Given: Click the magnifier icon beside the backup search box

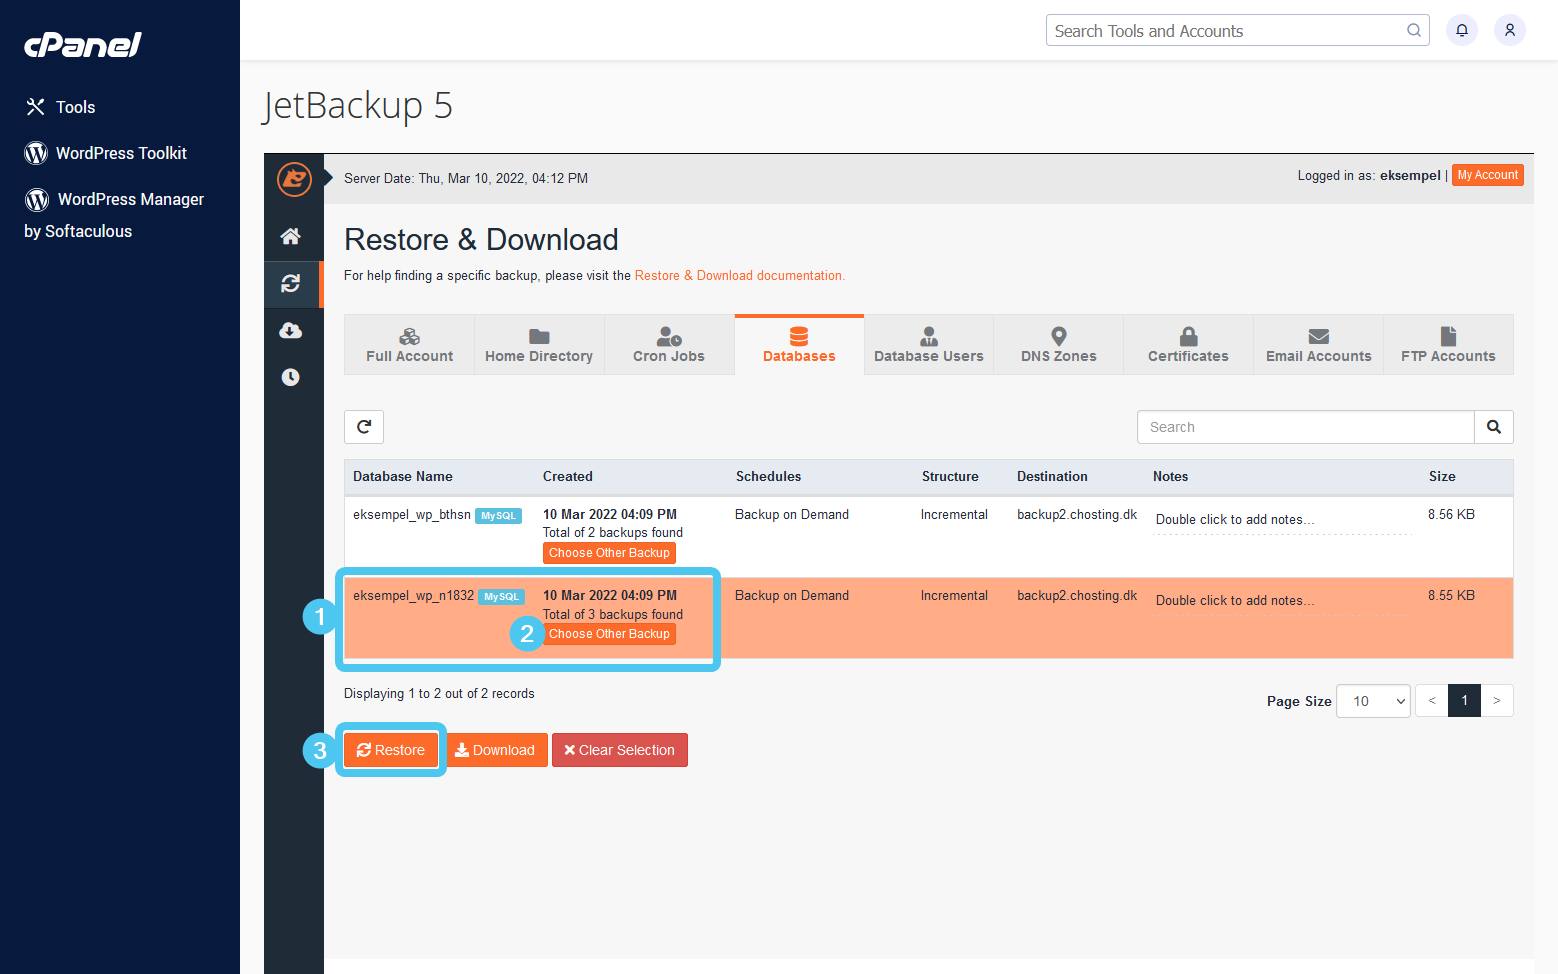Looking at the screenshot, I should click(1493, 426).
